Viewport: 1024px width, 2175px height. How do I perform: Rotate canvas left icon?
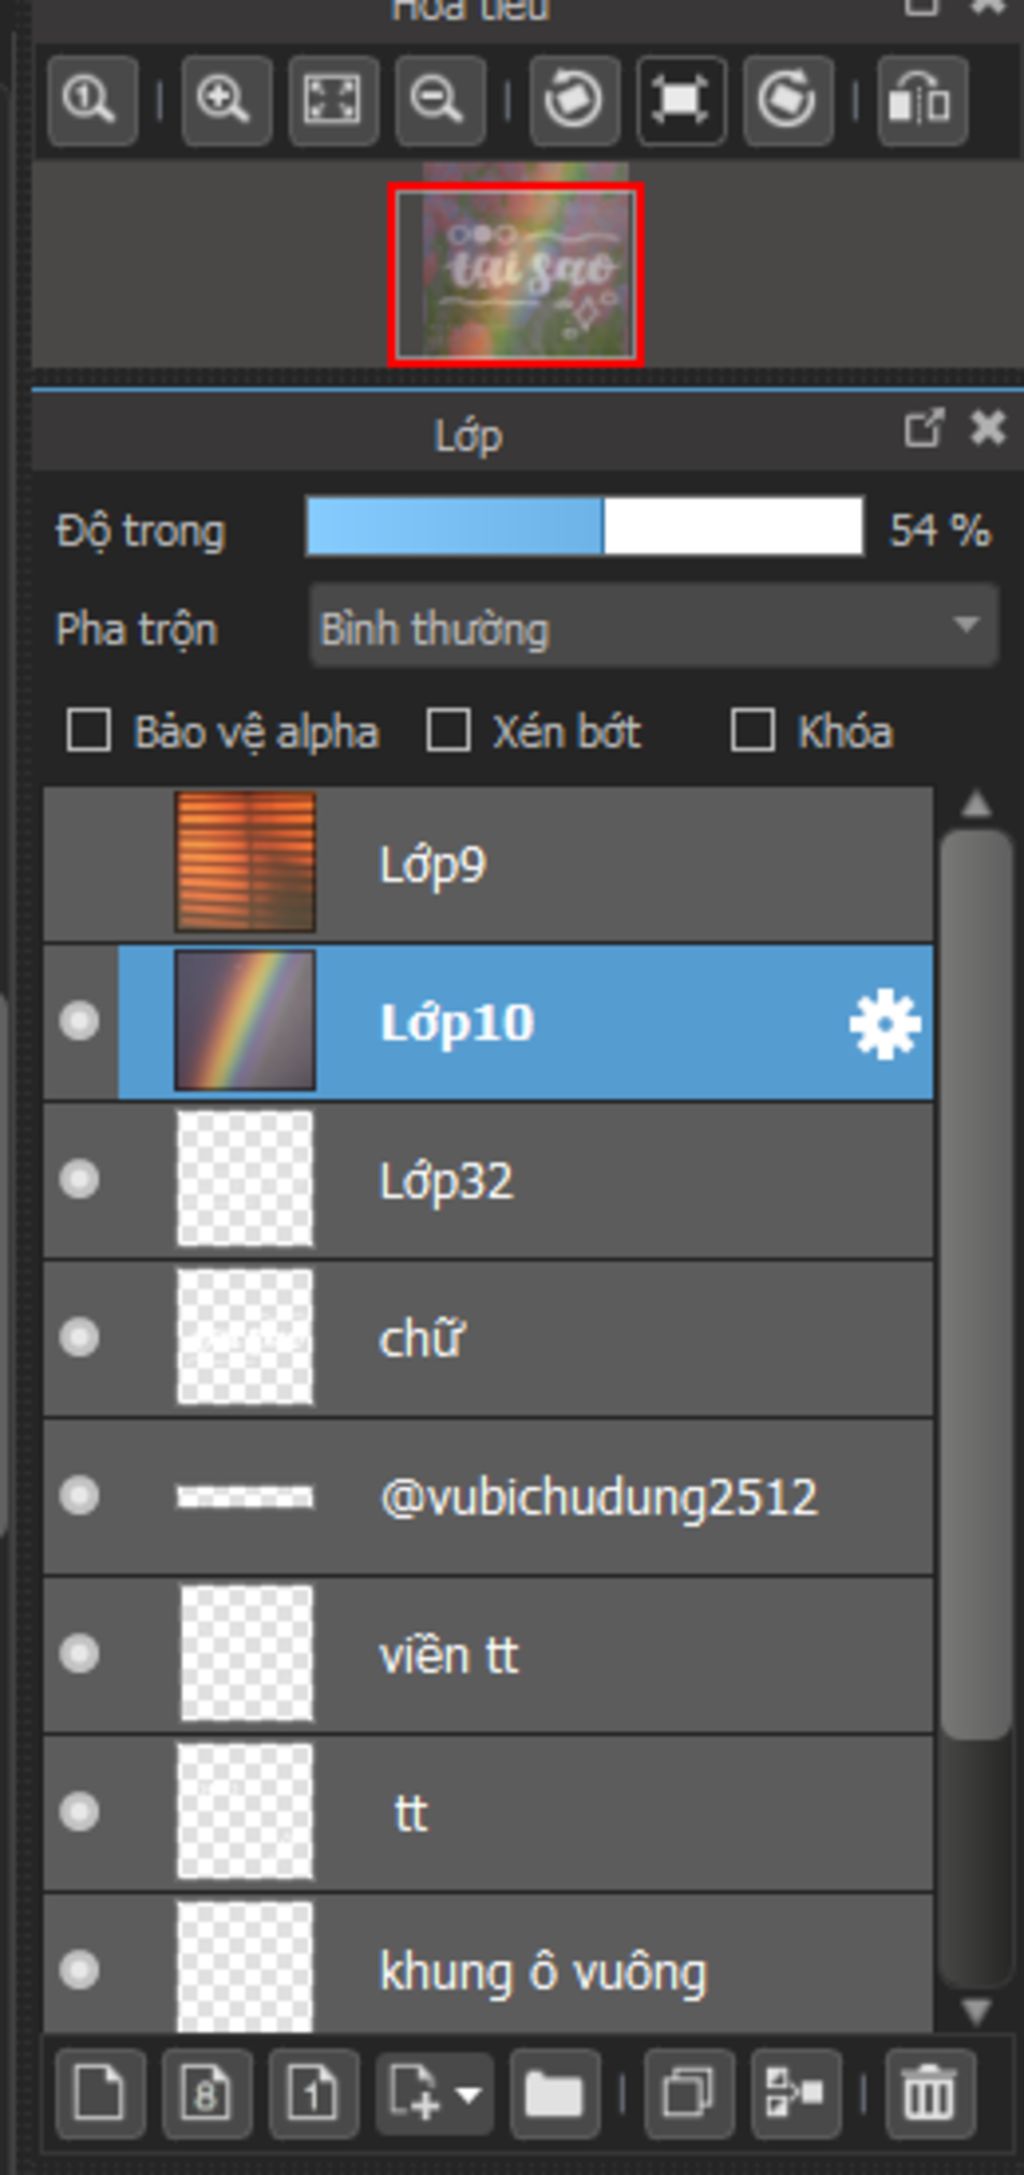[574, 101]
